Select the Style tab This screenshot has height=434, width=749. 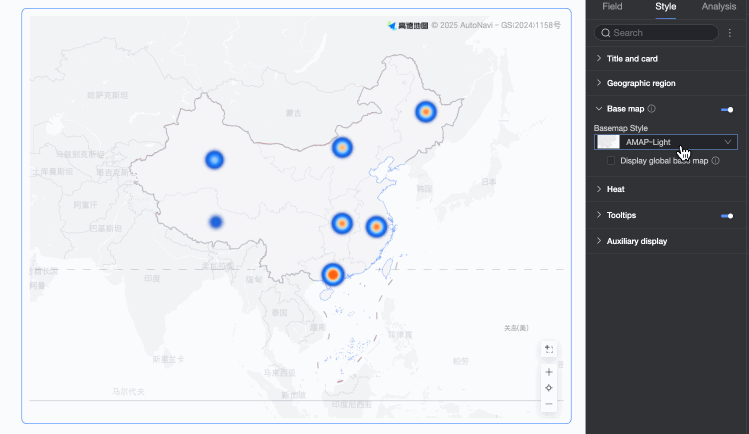click(665, 7)
